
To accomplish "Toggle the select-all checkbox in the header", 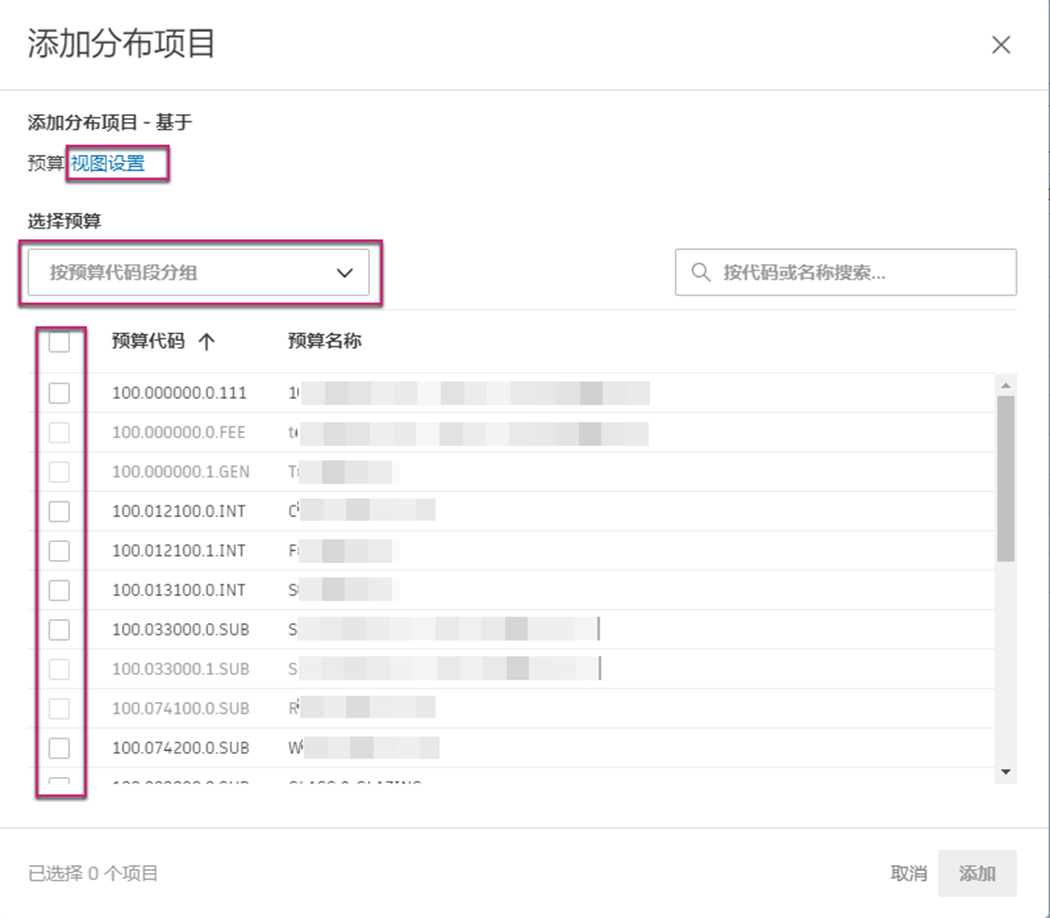I will click(x=60, y=341).
